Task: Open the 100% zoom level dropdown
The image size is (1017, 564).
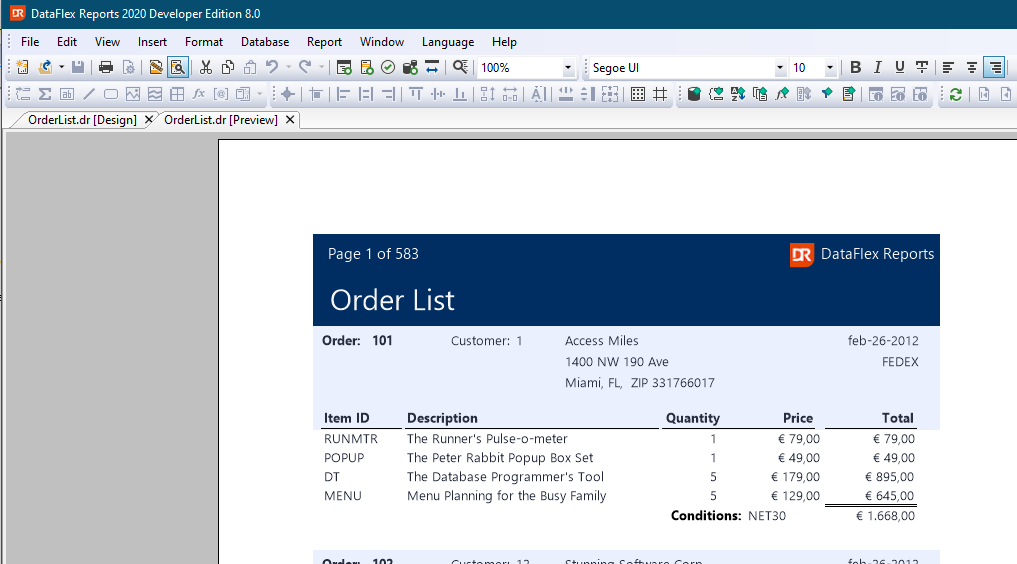Action: tap(568, 67)
